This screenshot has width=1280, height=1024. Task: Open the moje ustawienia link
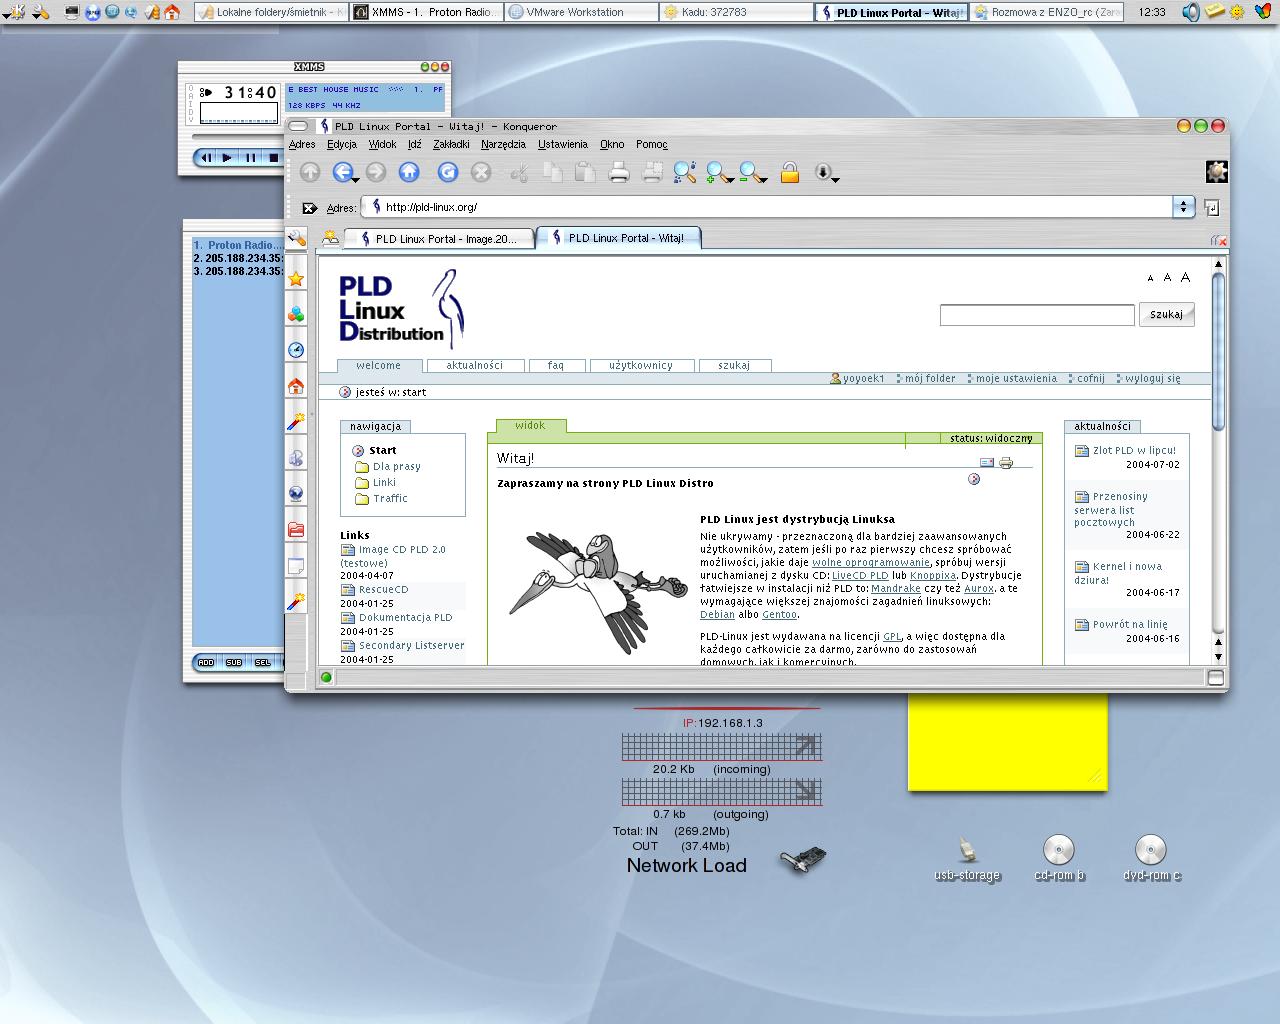pyautogui.click(x=1016, y=379)
